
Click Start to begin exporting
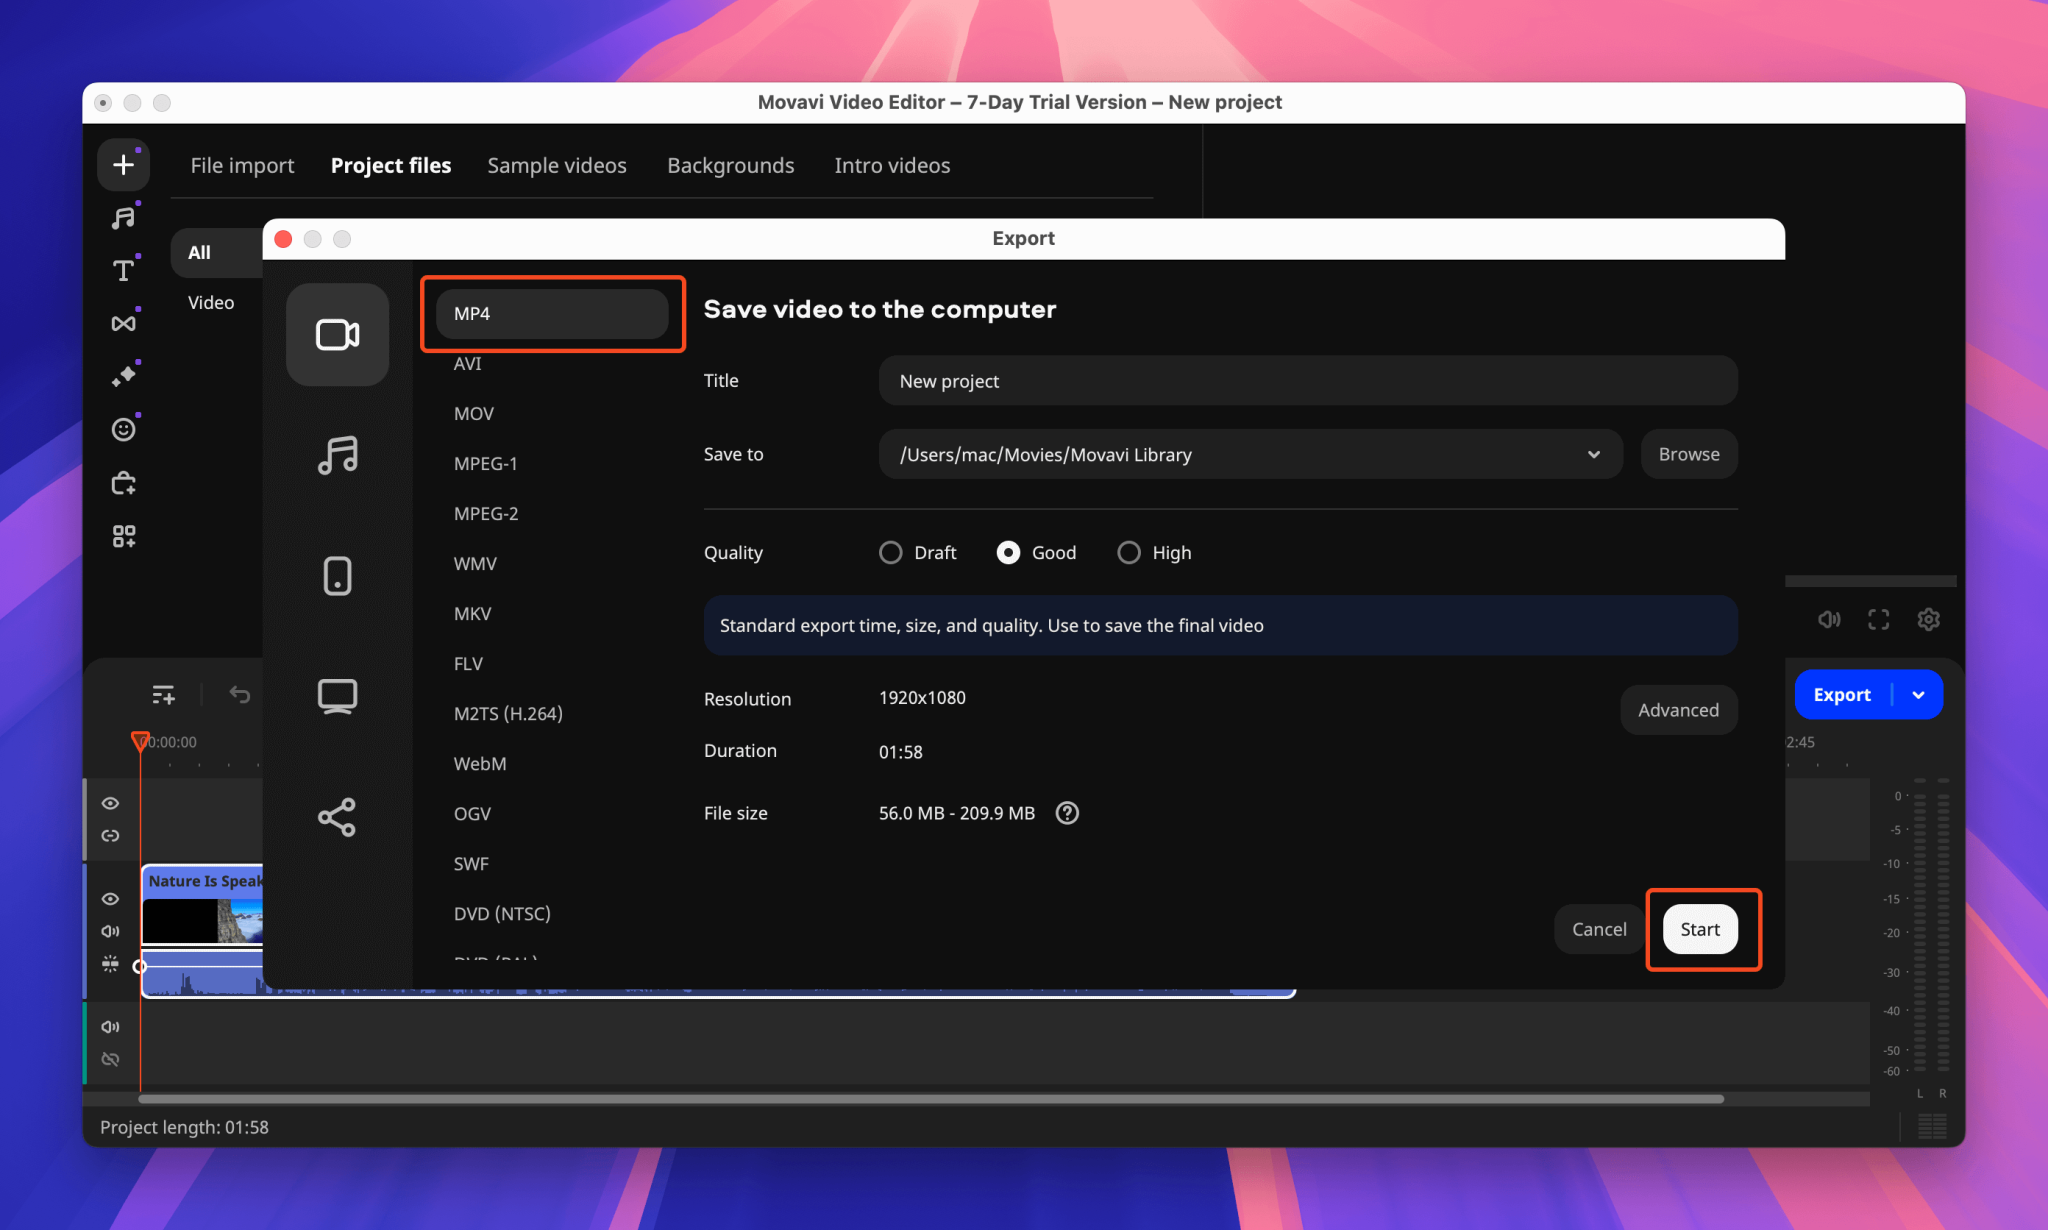pos(1700,929)
